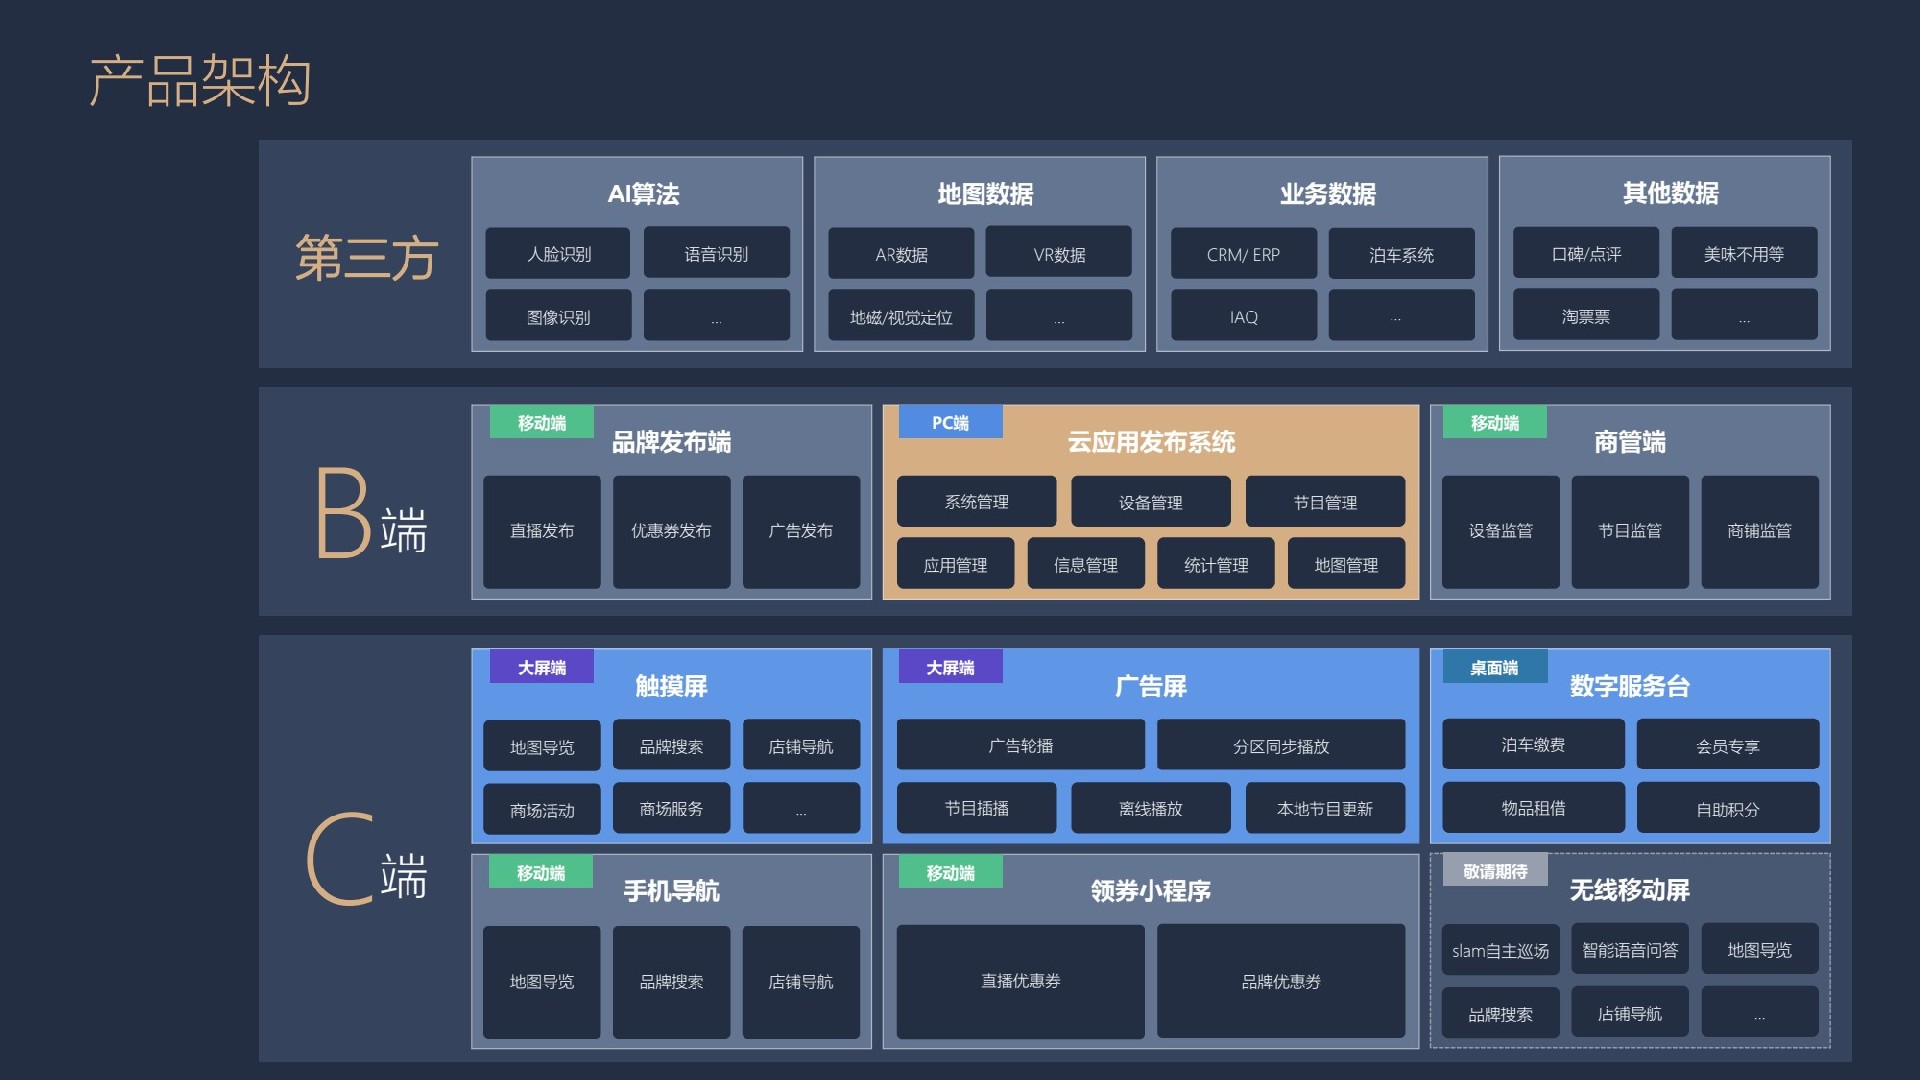Select 店铺导航 in the 手机导航 panel
Viewport: 1920px width, 1080px height.
point(801,982)
